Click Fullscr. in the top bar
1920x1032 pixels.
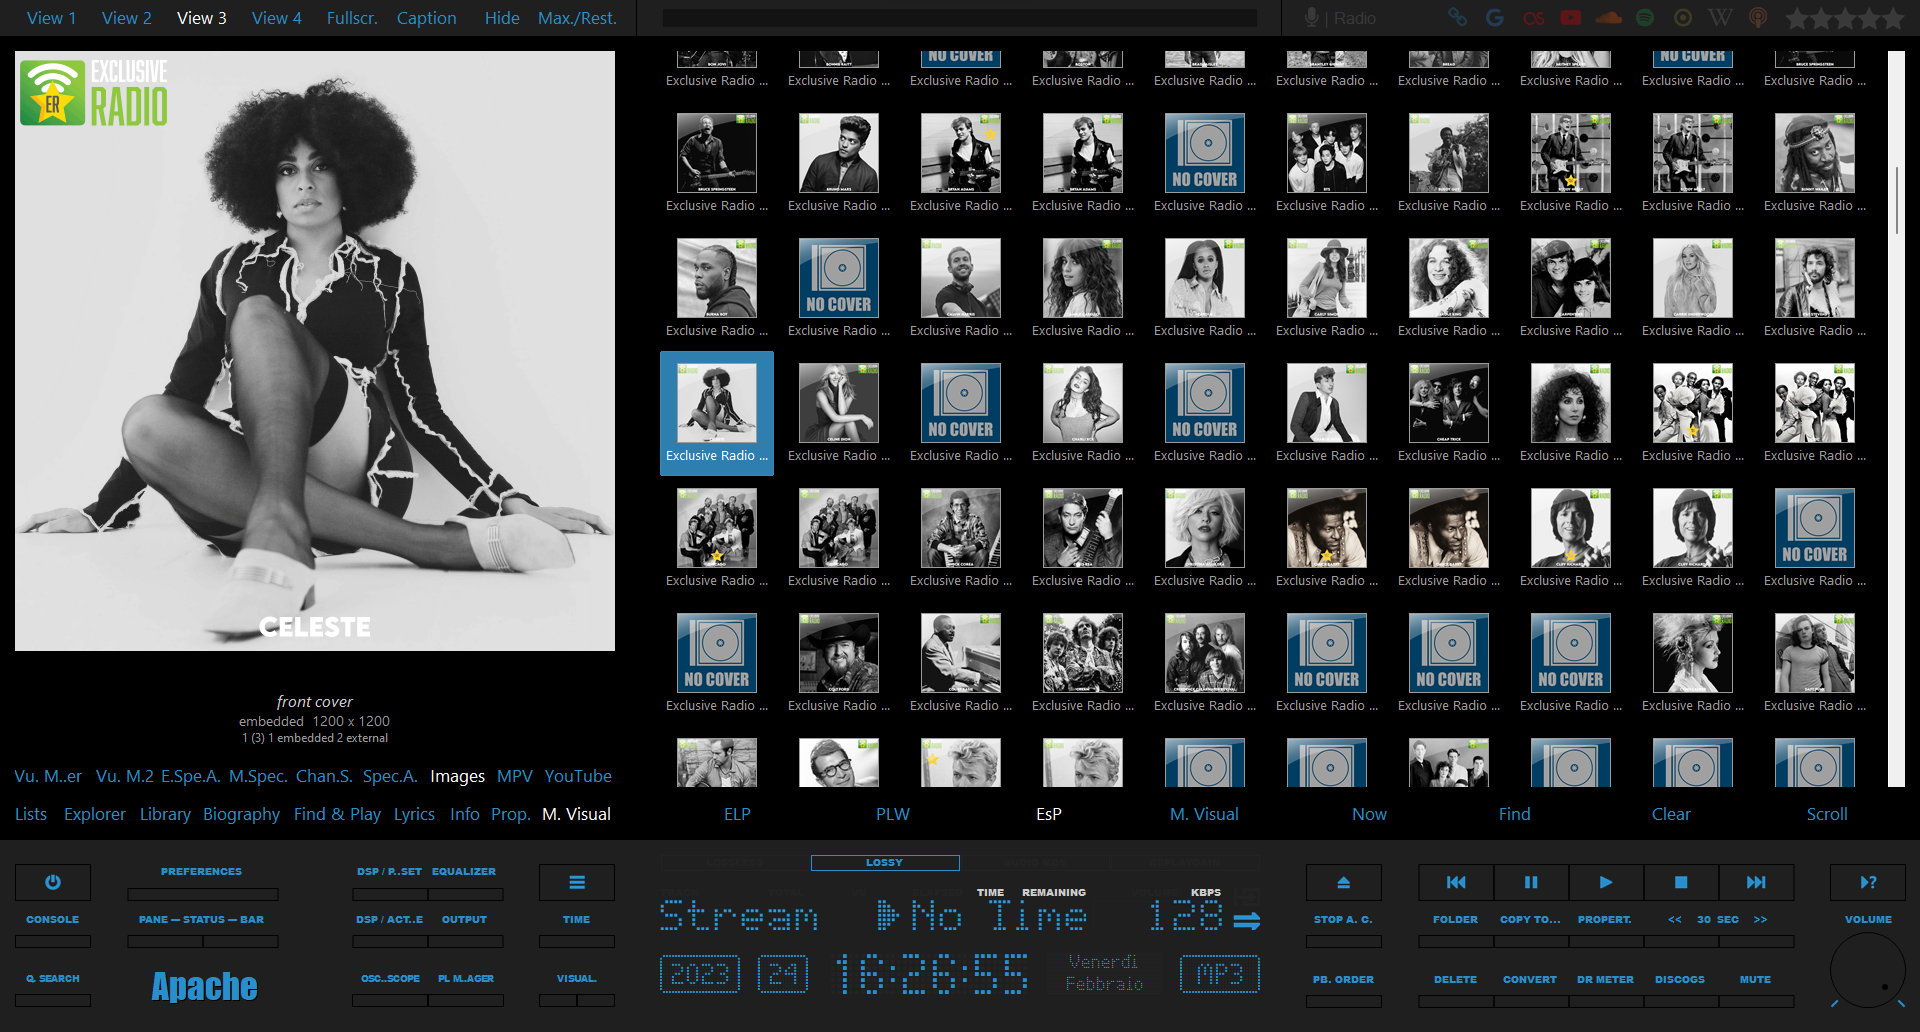pos(352,18)
